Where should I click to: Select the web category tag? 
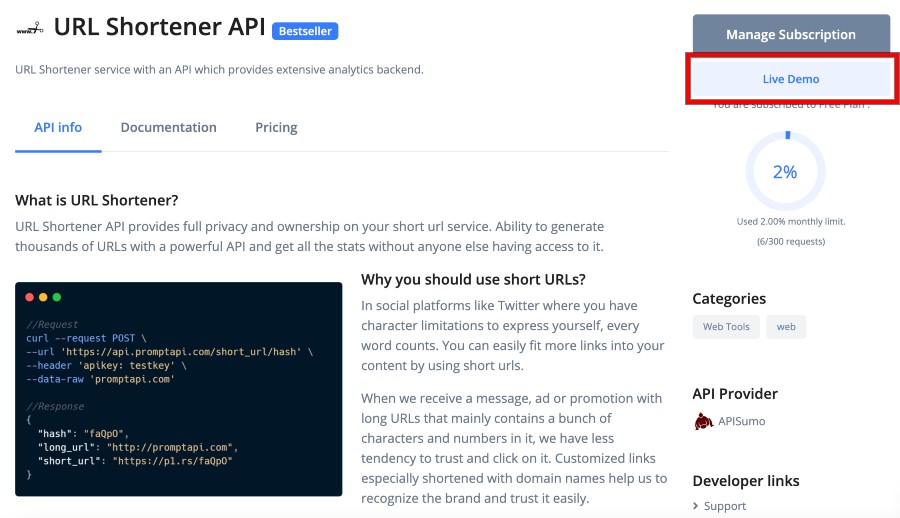click(x=786, y=327)
